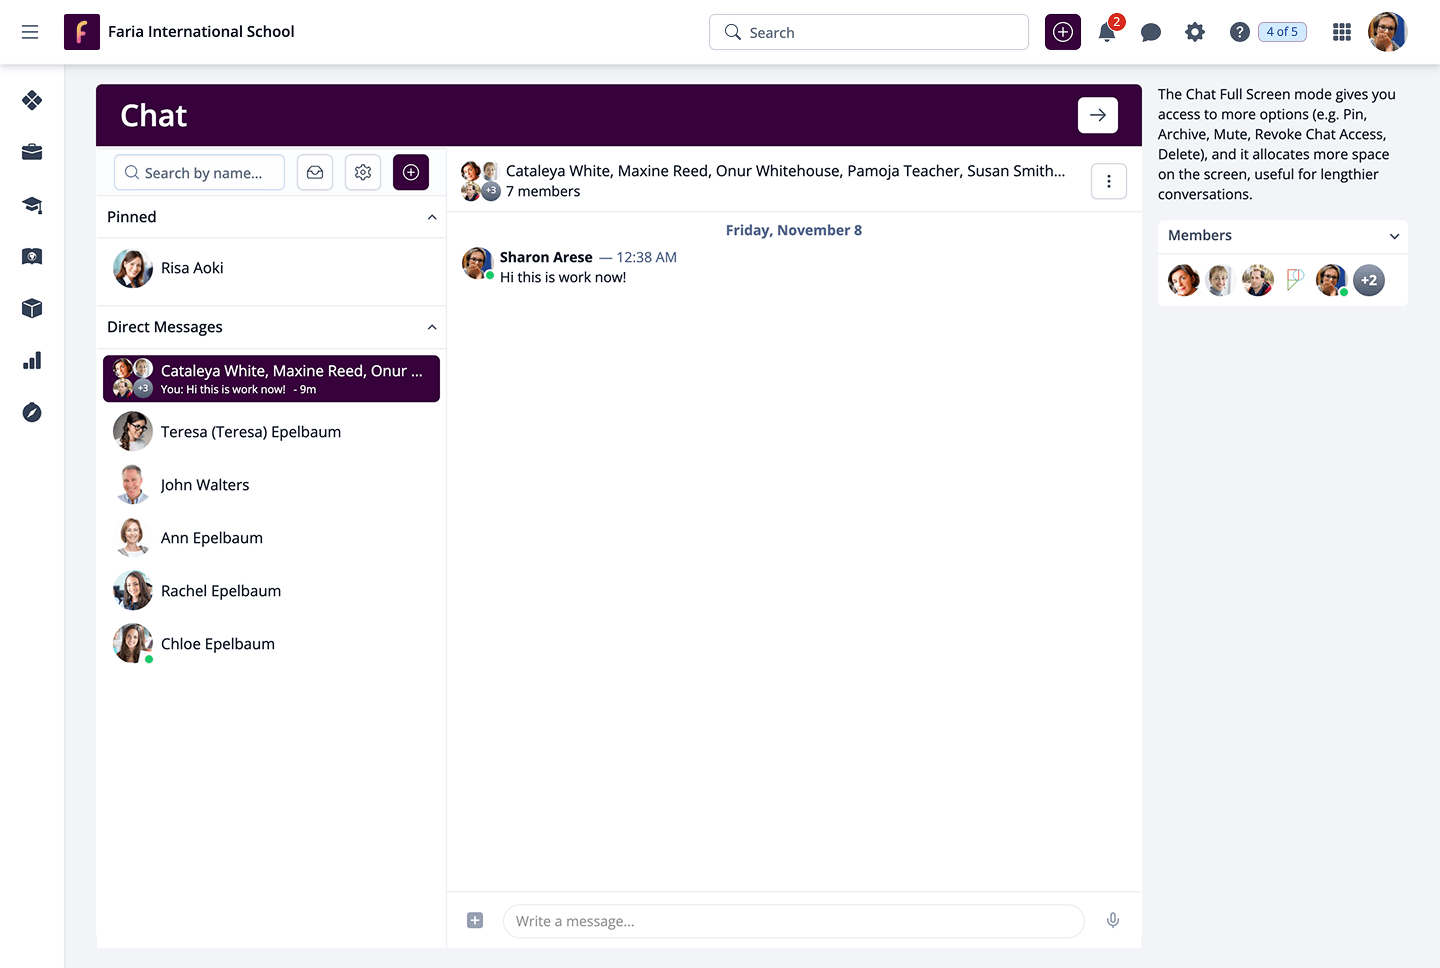Image resolution: width=1440 pixels, height=968 pixels.
Task: Click the Write a message field
Action: coord(794,921)
